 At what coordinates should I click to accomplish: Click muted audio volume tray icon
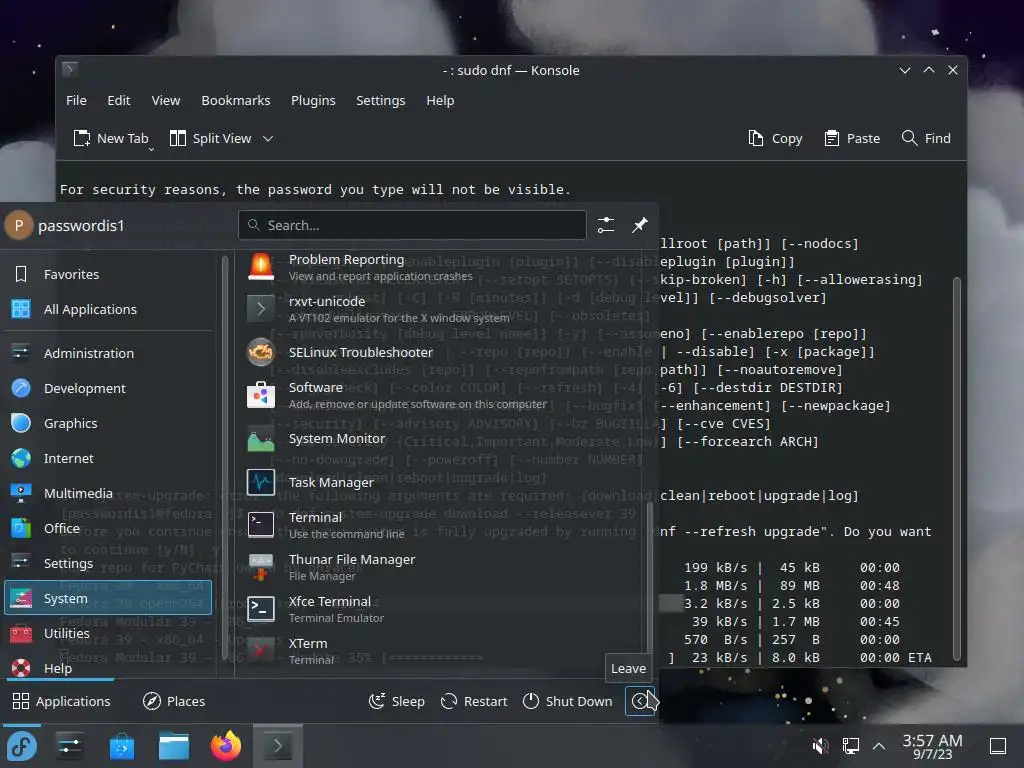[820, 745]
